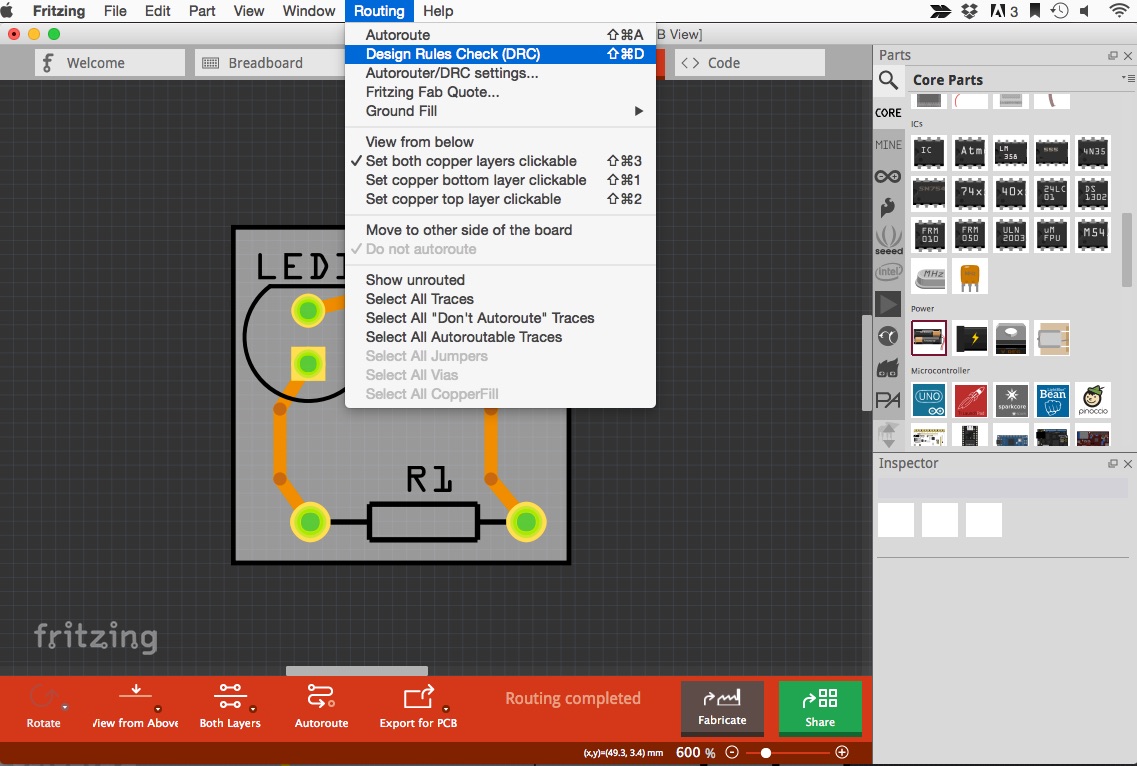Click the Fabricate button

point(722,708)
